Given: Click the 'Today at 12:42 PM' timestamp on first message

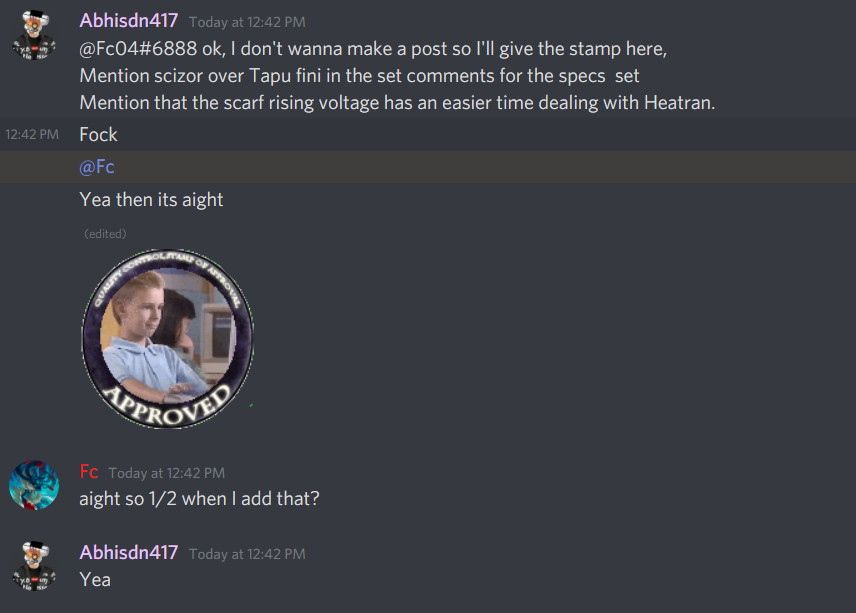Looking at the screenshot, I should tap(247, 22).
